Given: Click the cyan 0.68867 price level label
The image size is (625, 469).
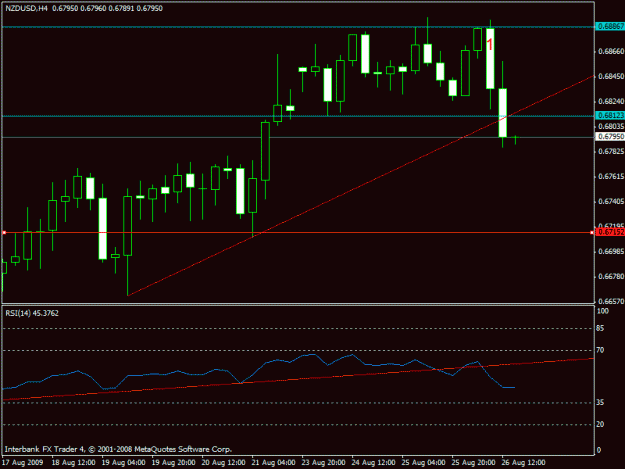Looking at the screenshot, I should point(610,26).
